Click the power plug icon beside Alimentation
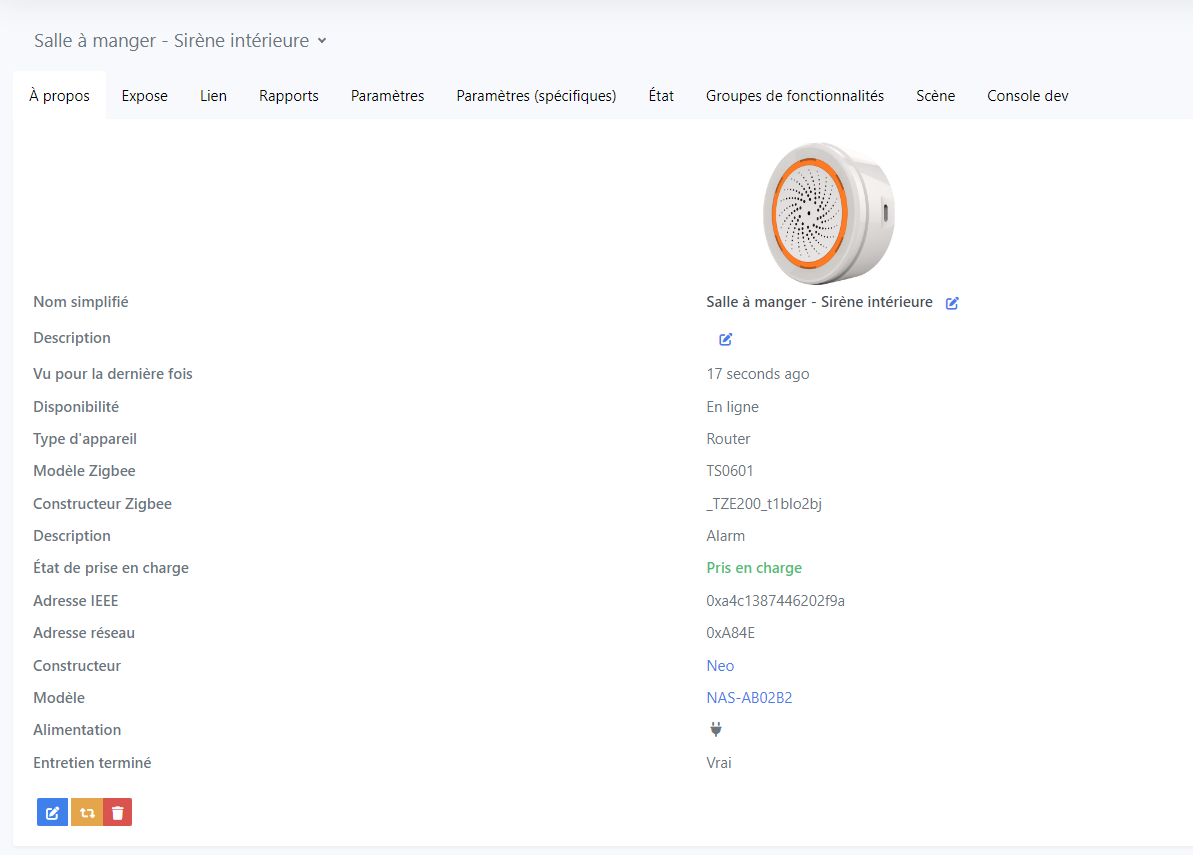Viewport: 1193px width, 855px height. 716,730
